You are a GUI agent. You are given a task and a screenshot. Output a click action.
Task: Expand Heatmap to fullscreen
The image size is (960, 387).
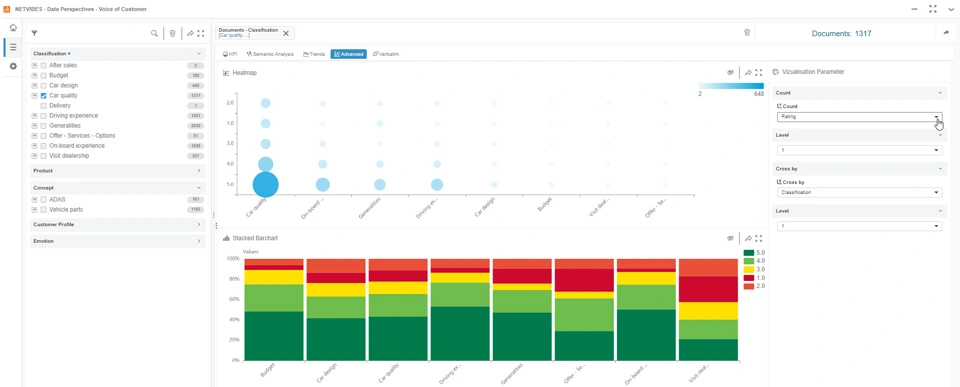[759, 72]
